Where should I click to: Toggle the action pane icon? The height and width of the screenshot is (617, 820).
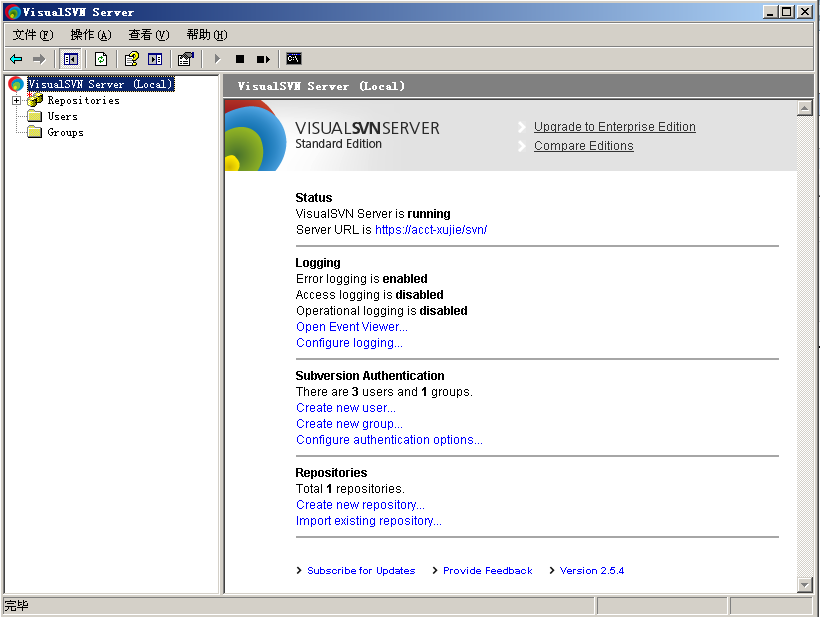point(155,59)
